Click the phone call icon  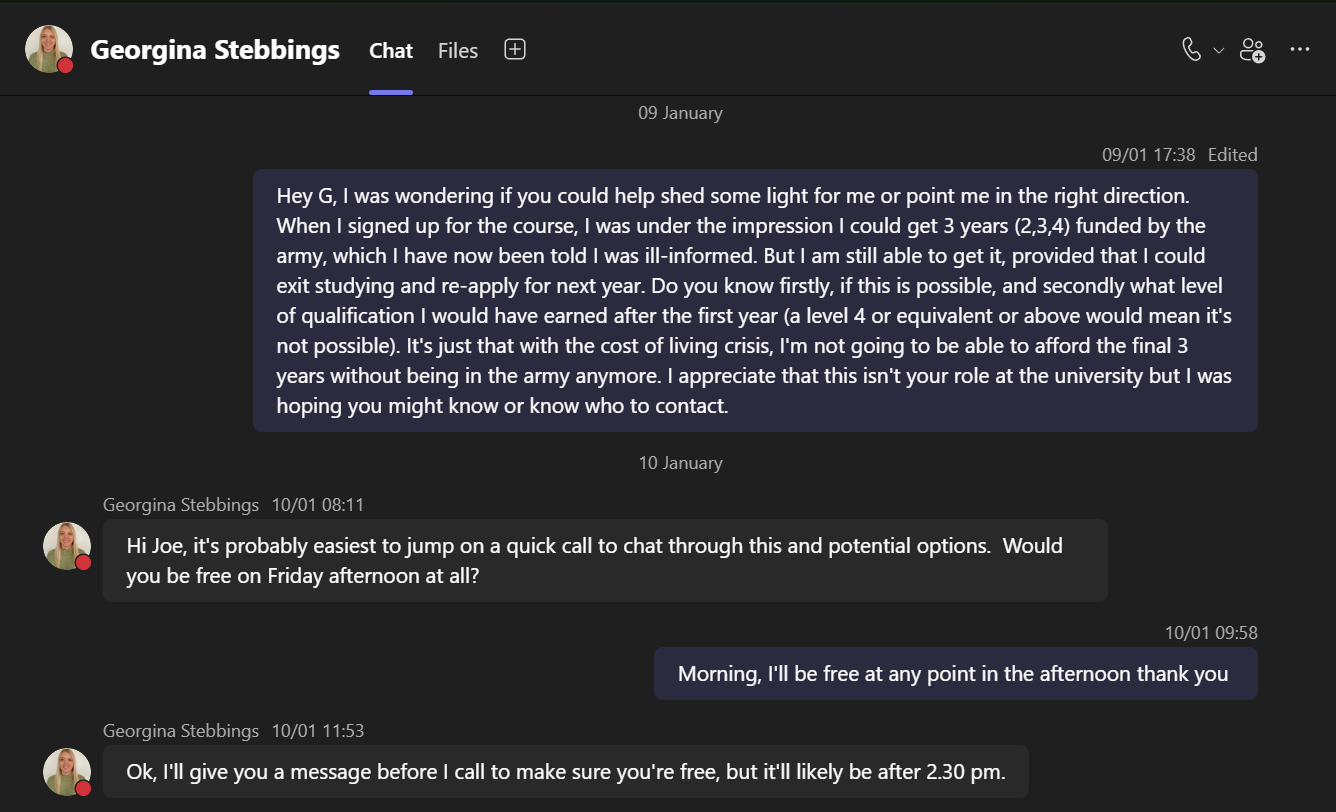click(1191, 49)
